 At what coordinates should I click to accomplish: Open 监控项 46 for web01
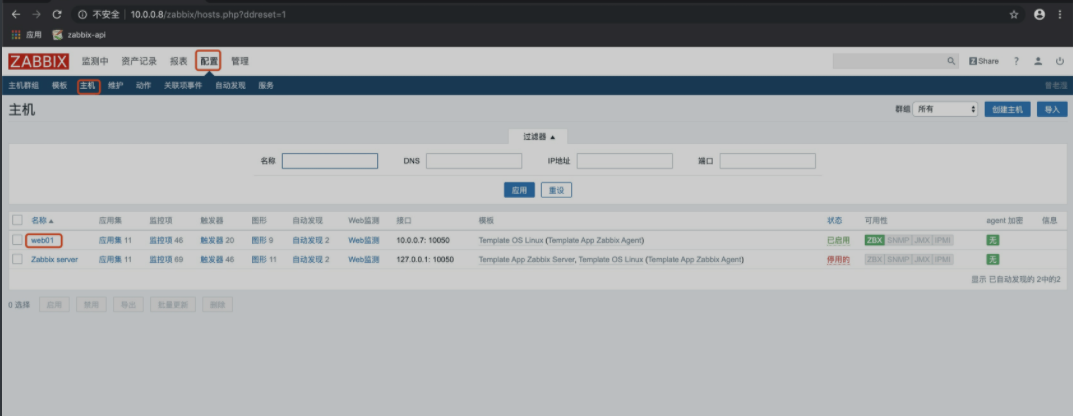[166, 240]
